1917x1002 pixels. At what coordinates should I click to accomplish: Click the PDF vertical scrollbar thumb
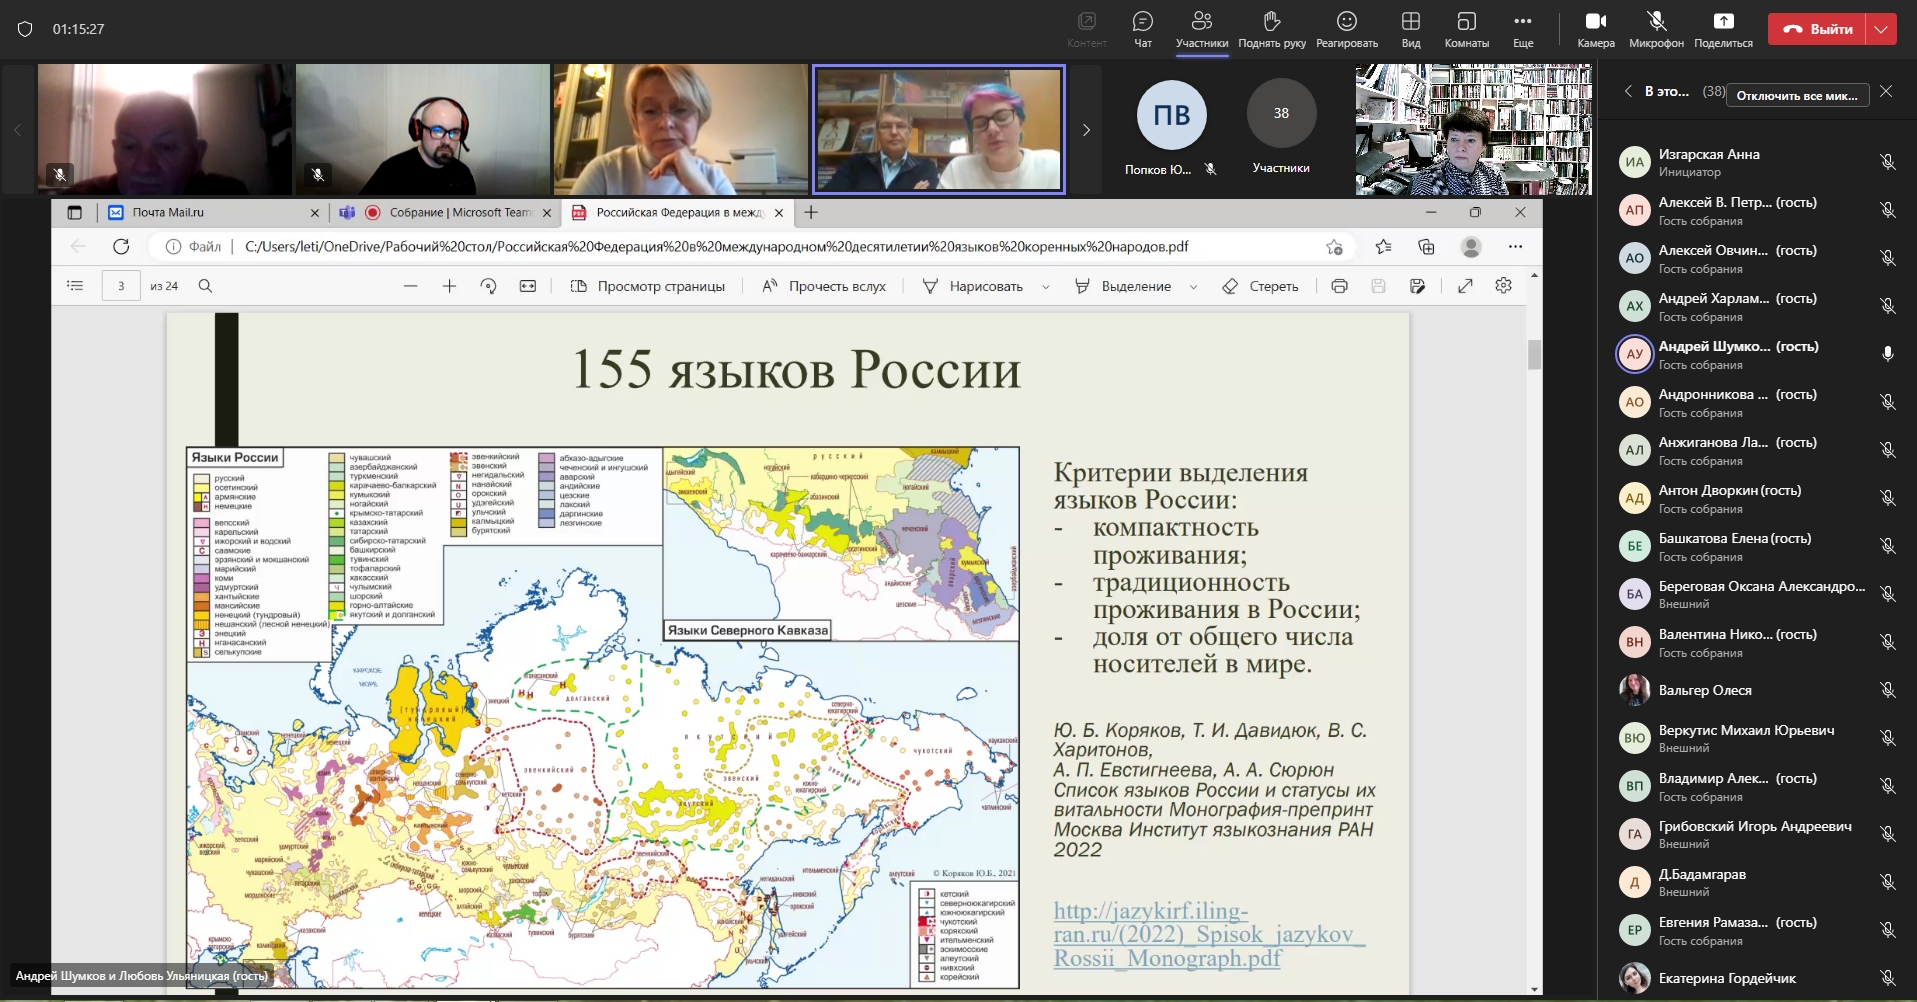[1534, 355]
